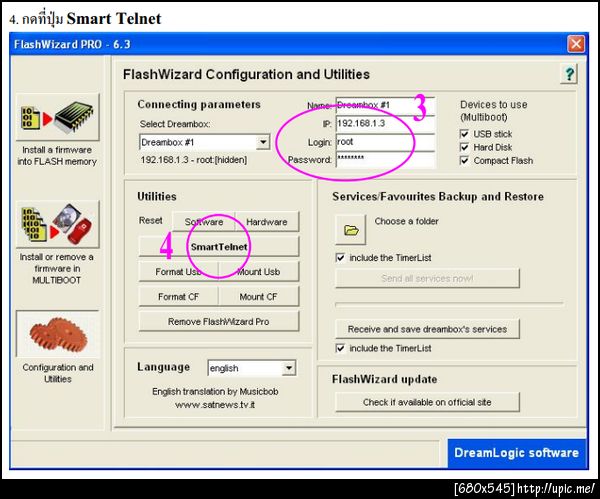Click the help question mark icon
This screenshot has width=600, height=499.
click(x=569, y=73)
